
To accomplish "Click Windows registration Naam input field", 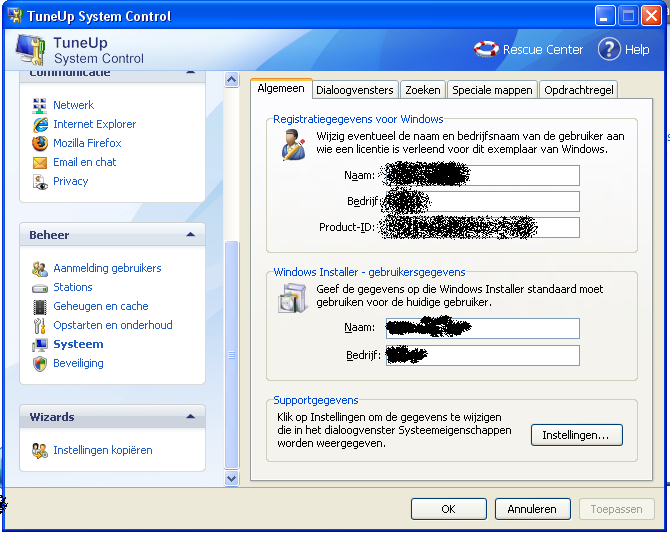I will tap(482, 175).
